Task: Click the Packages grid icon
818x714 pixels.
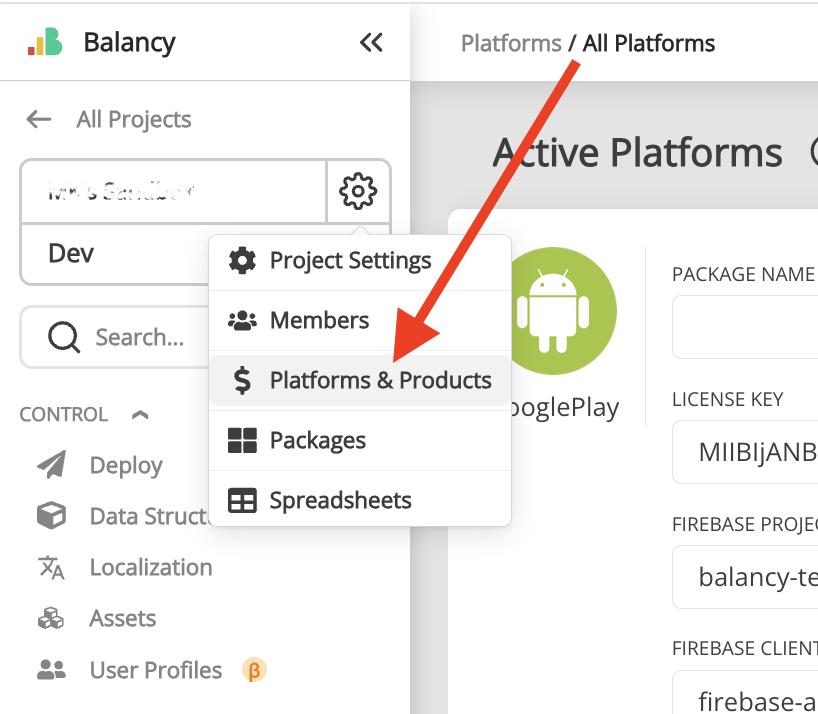Action: click(242, 440)
